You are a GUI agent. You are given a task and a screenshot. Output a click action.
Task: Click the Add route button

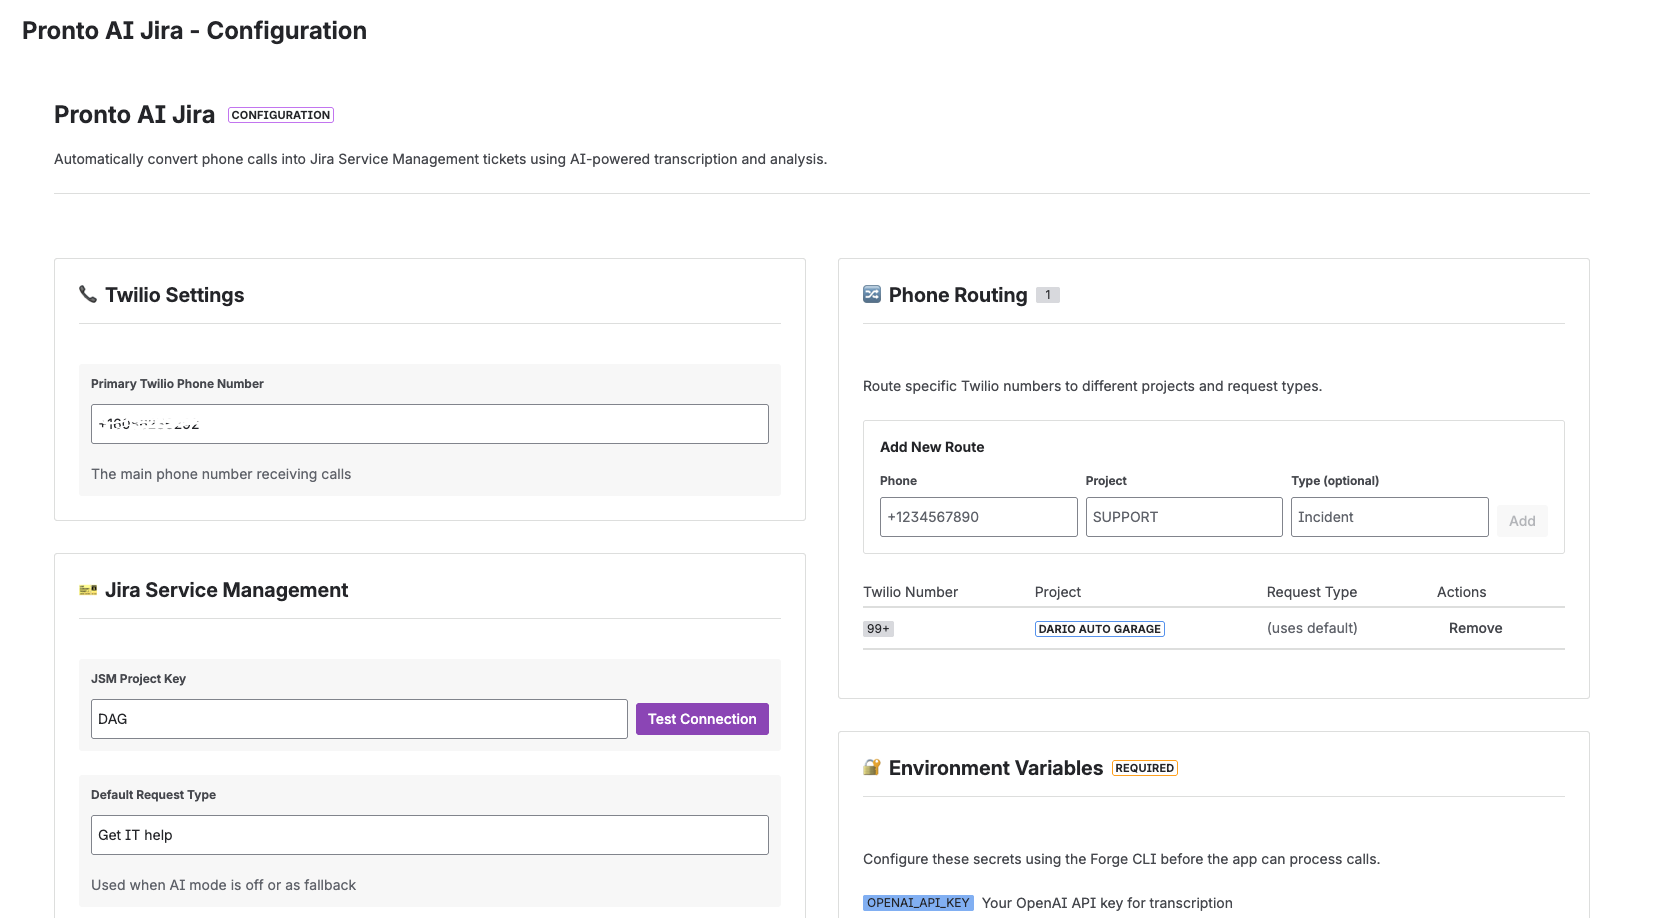pos(1522,521)
